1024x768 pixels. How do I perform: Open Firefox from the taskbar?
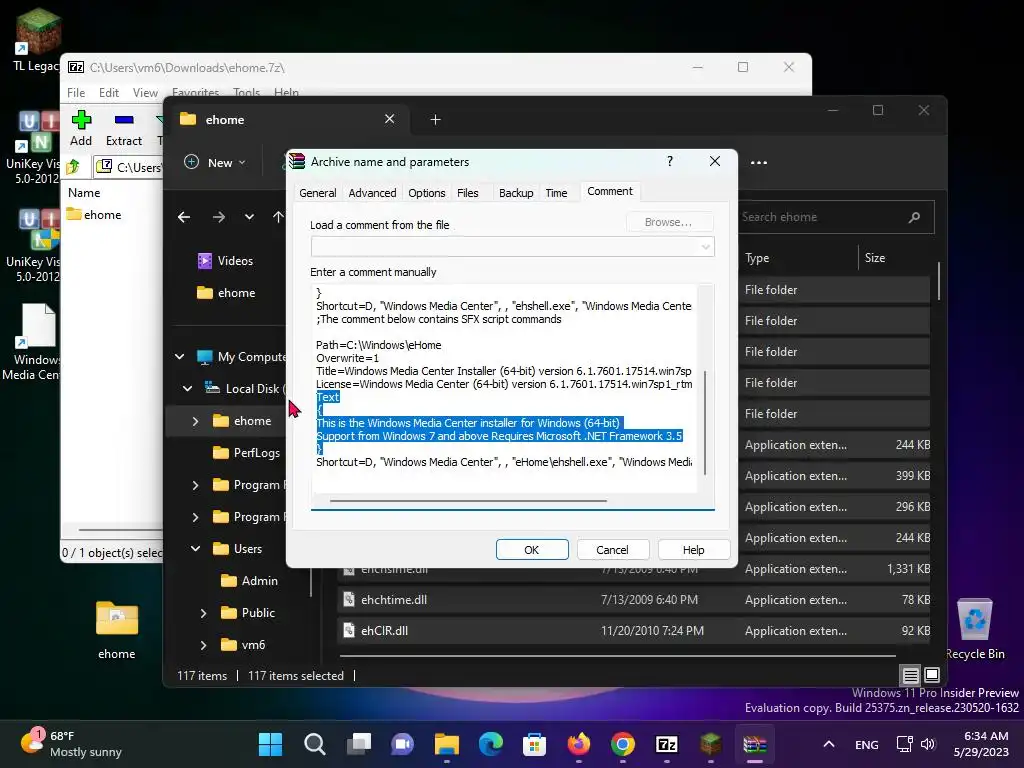point(579,744)
